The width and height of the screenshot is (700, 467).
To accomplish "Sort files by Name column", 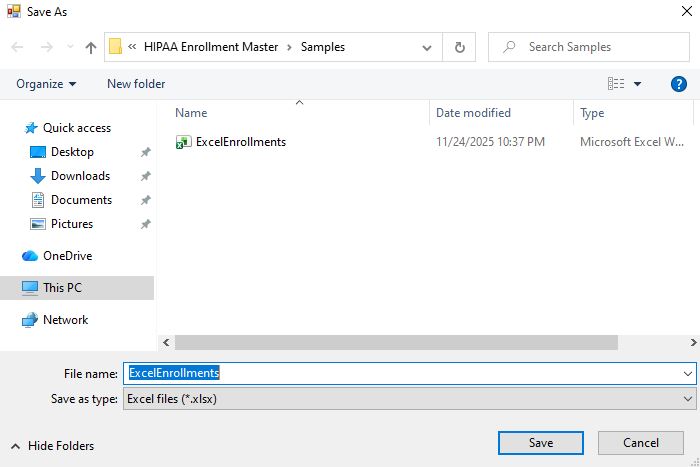I will [191, 113].
